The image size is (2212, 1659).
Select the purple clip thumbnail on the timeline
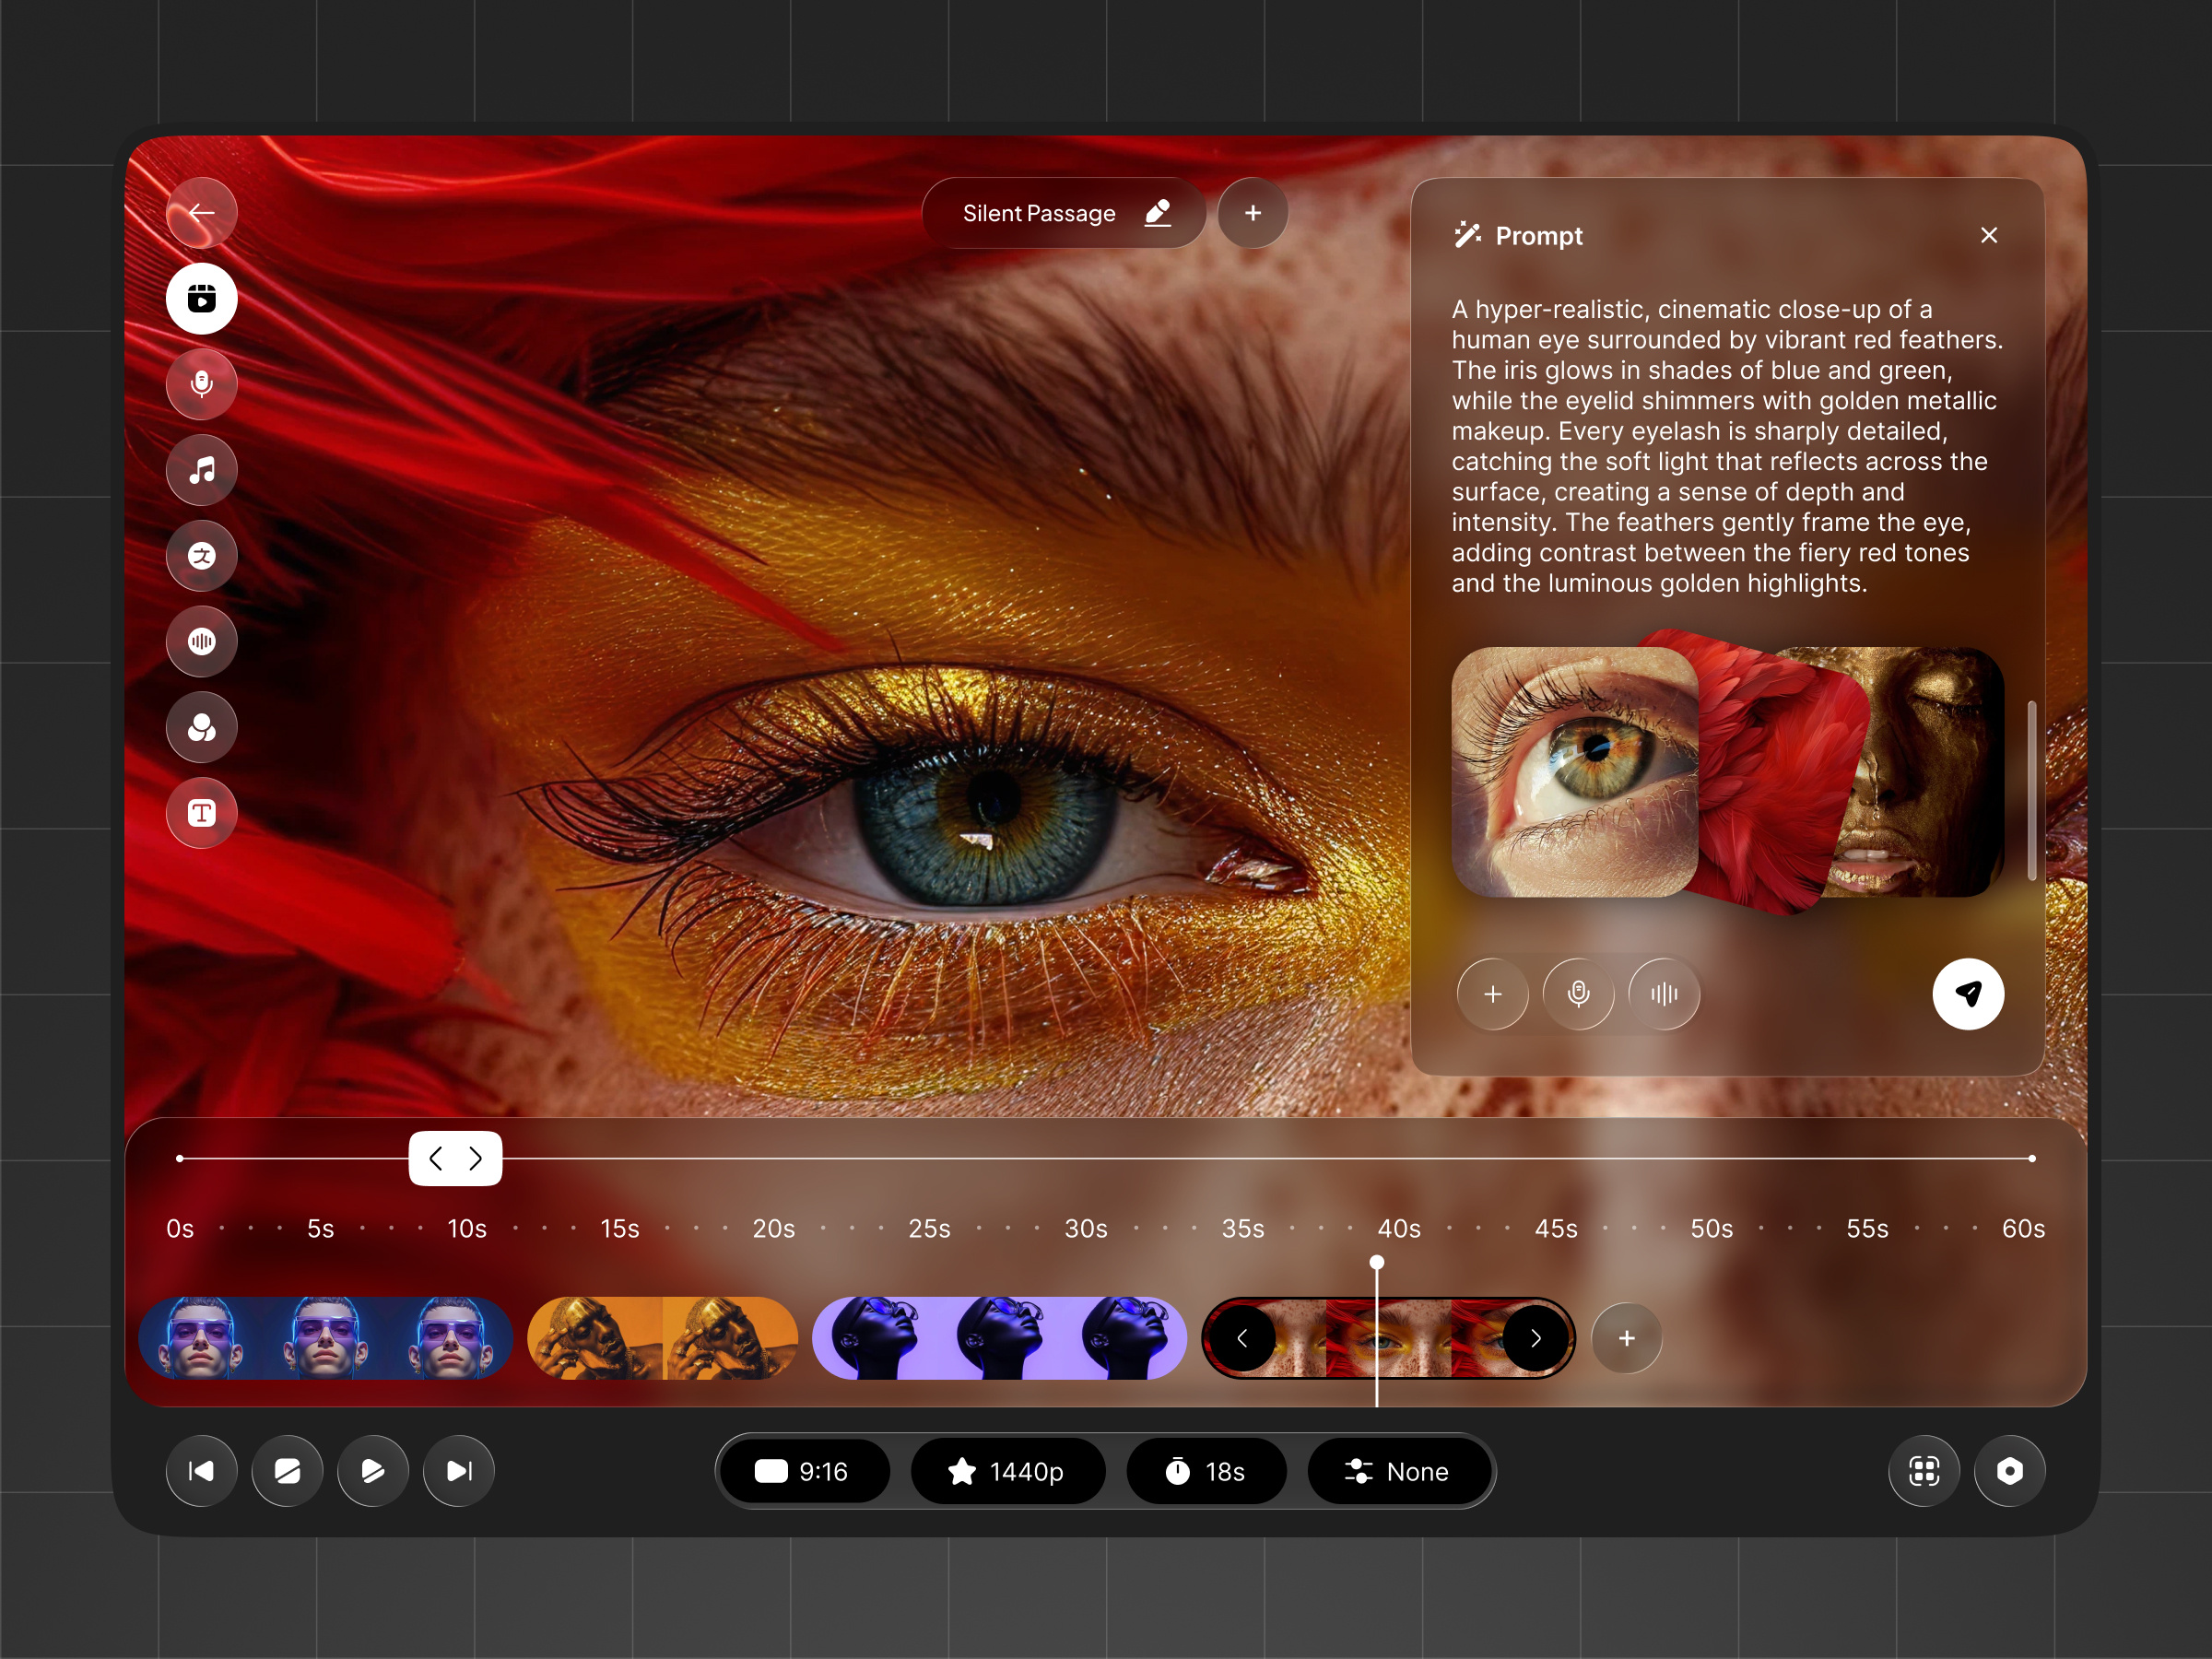point(999,1338)
